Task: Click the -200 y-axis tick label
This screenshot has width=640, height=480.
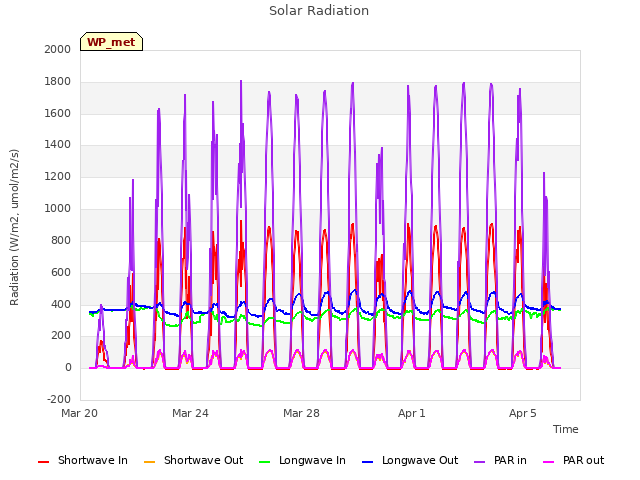Action: [x=59, y=399]
